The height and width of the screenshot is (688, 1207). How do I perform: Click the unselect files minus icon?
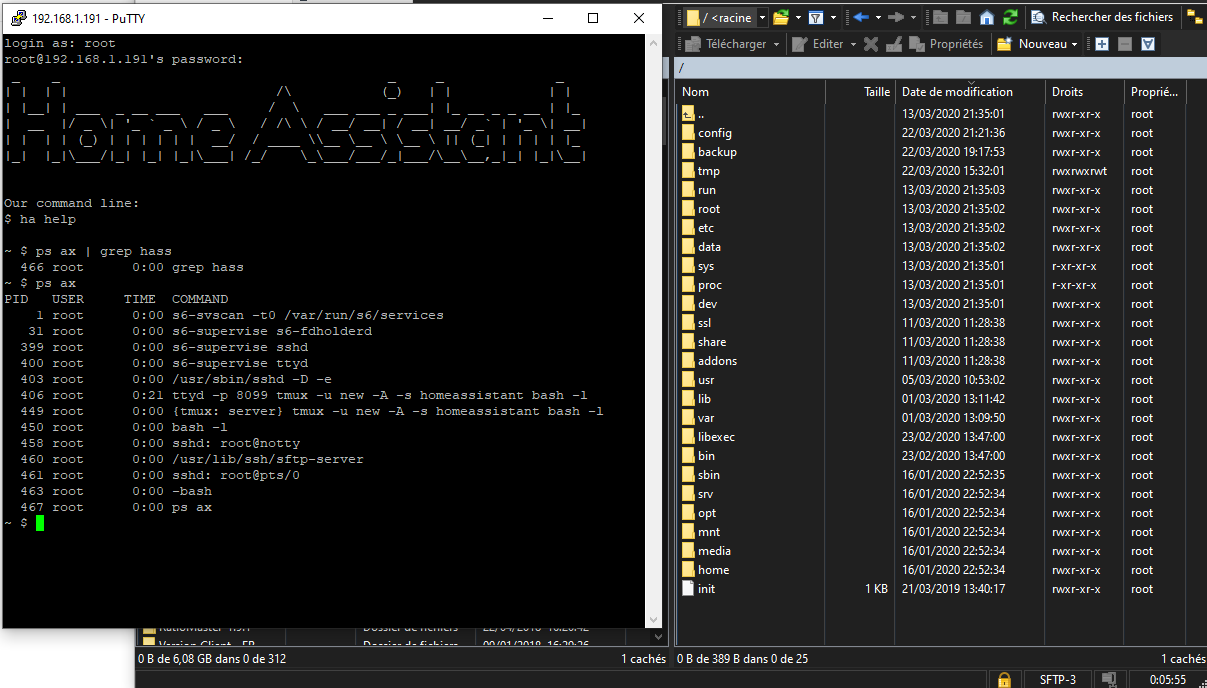click(1125, 44)
